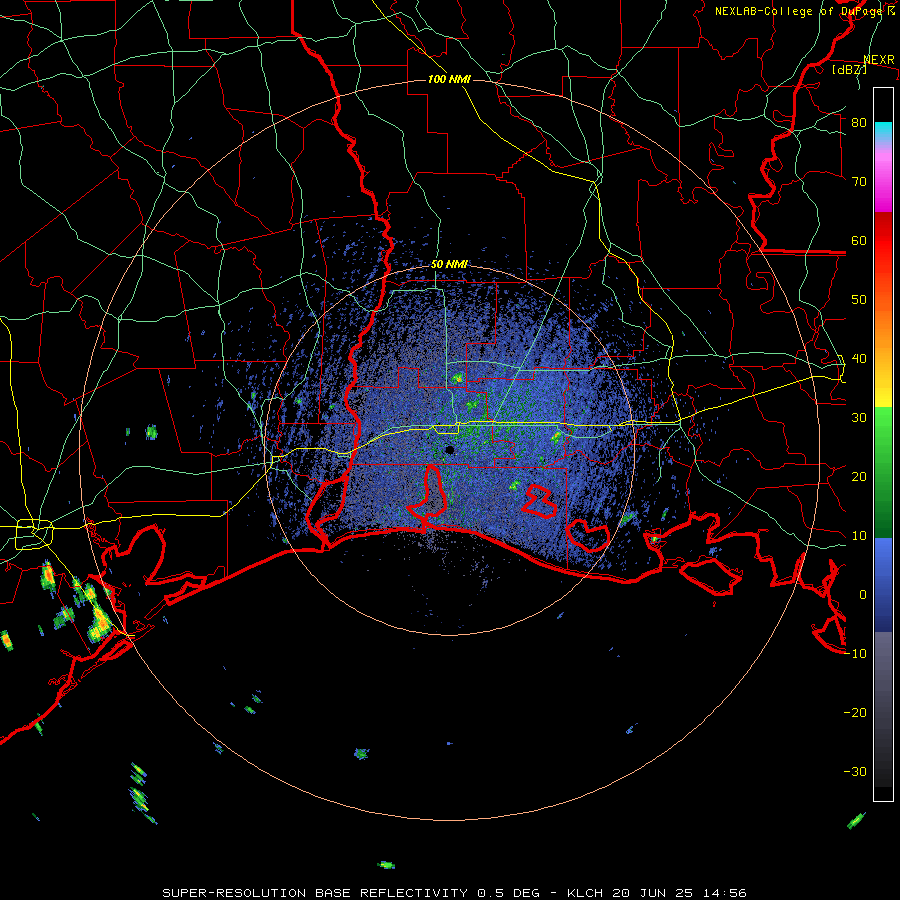Click the blue segment of the color bar
The width and height of the screenshot is (900, 900).
883,584
